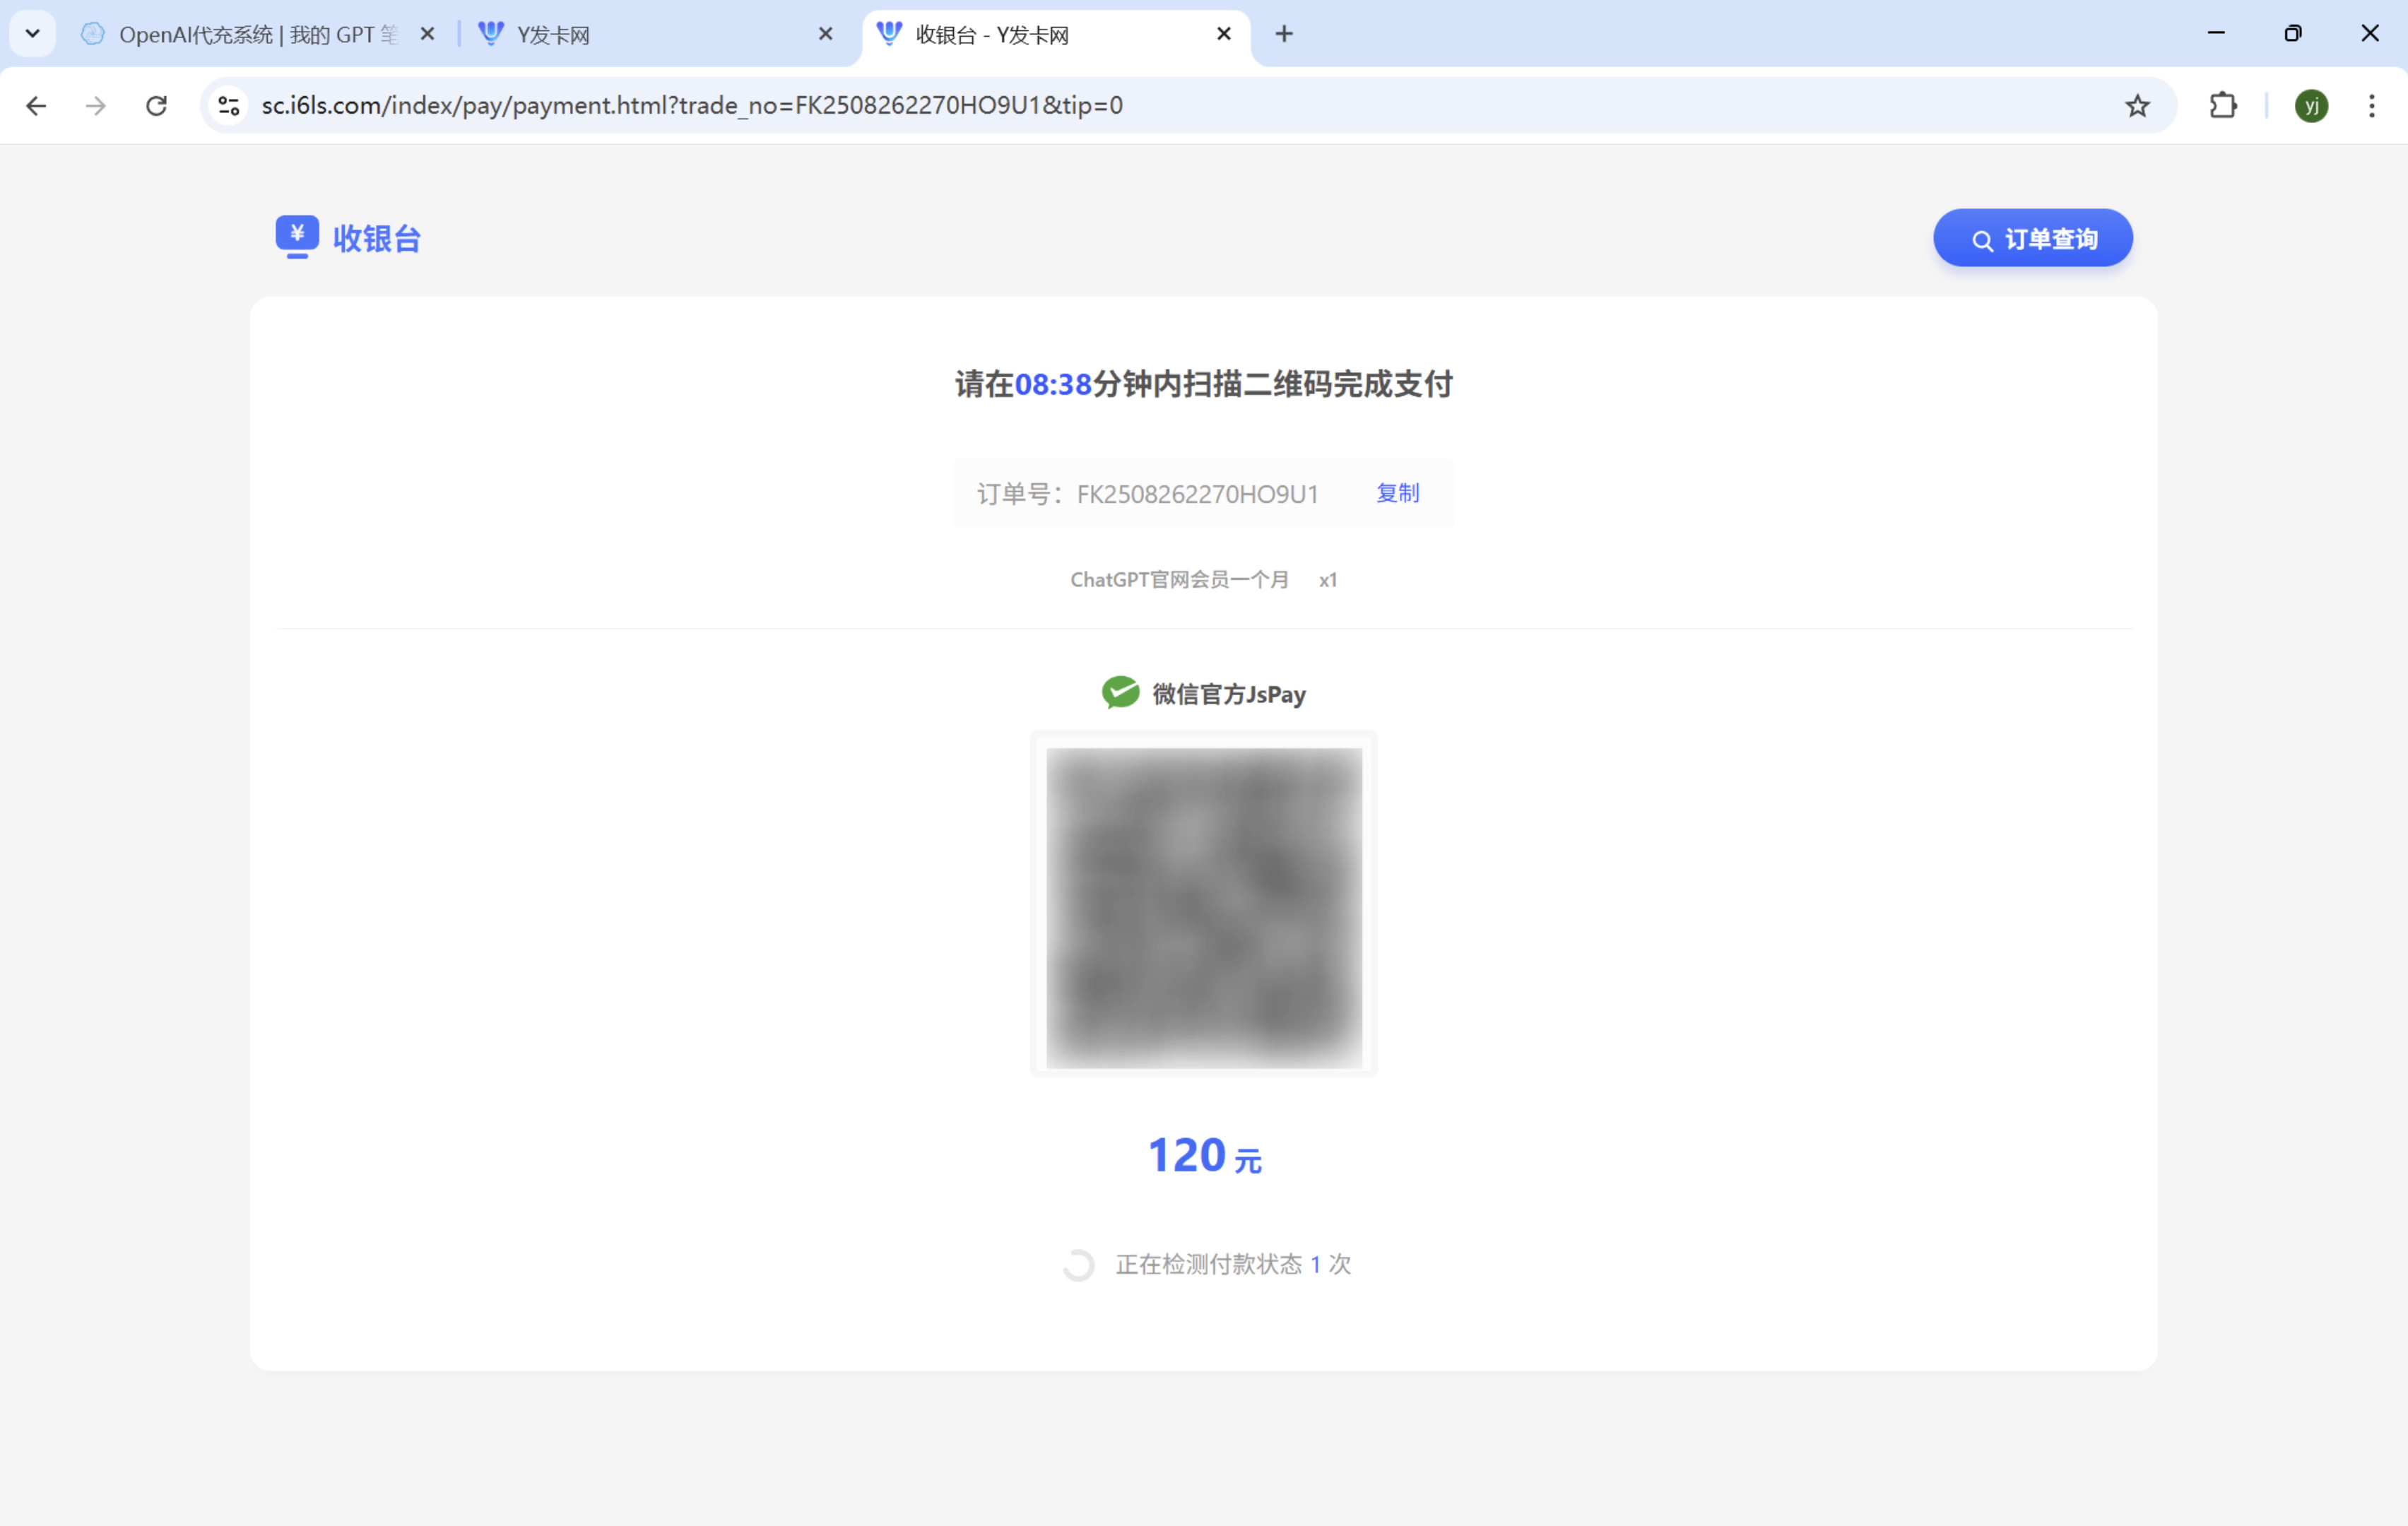The height and width of the screenshot is (1526, 2408).
Task: Click the x1 quantity text
Action: pos(1327,581)
